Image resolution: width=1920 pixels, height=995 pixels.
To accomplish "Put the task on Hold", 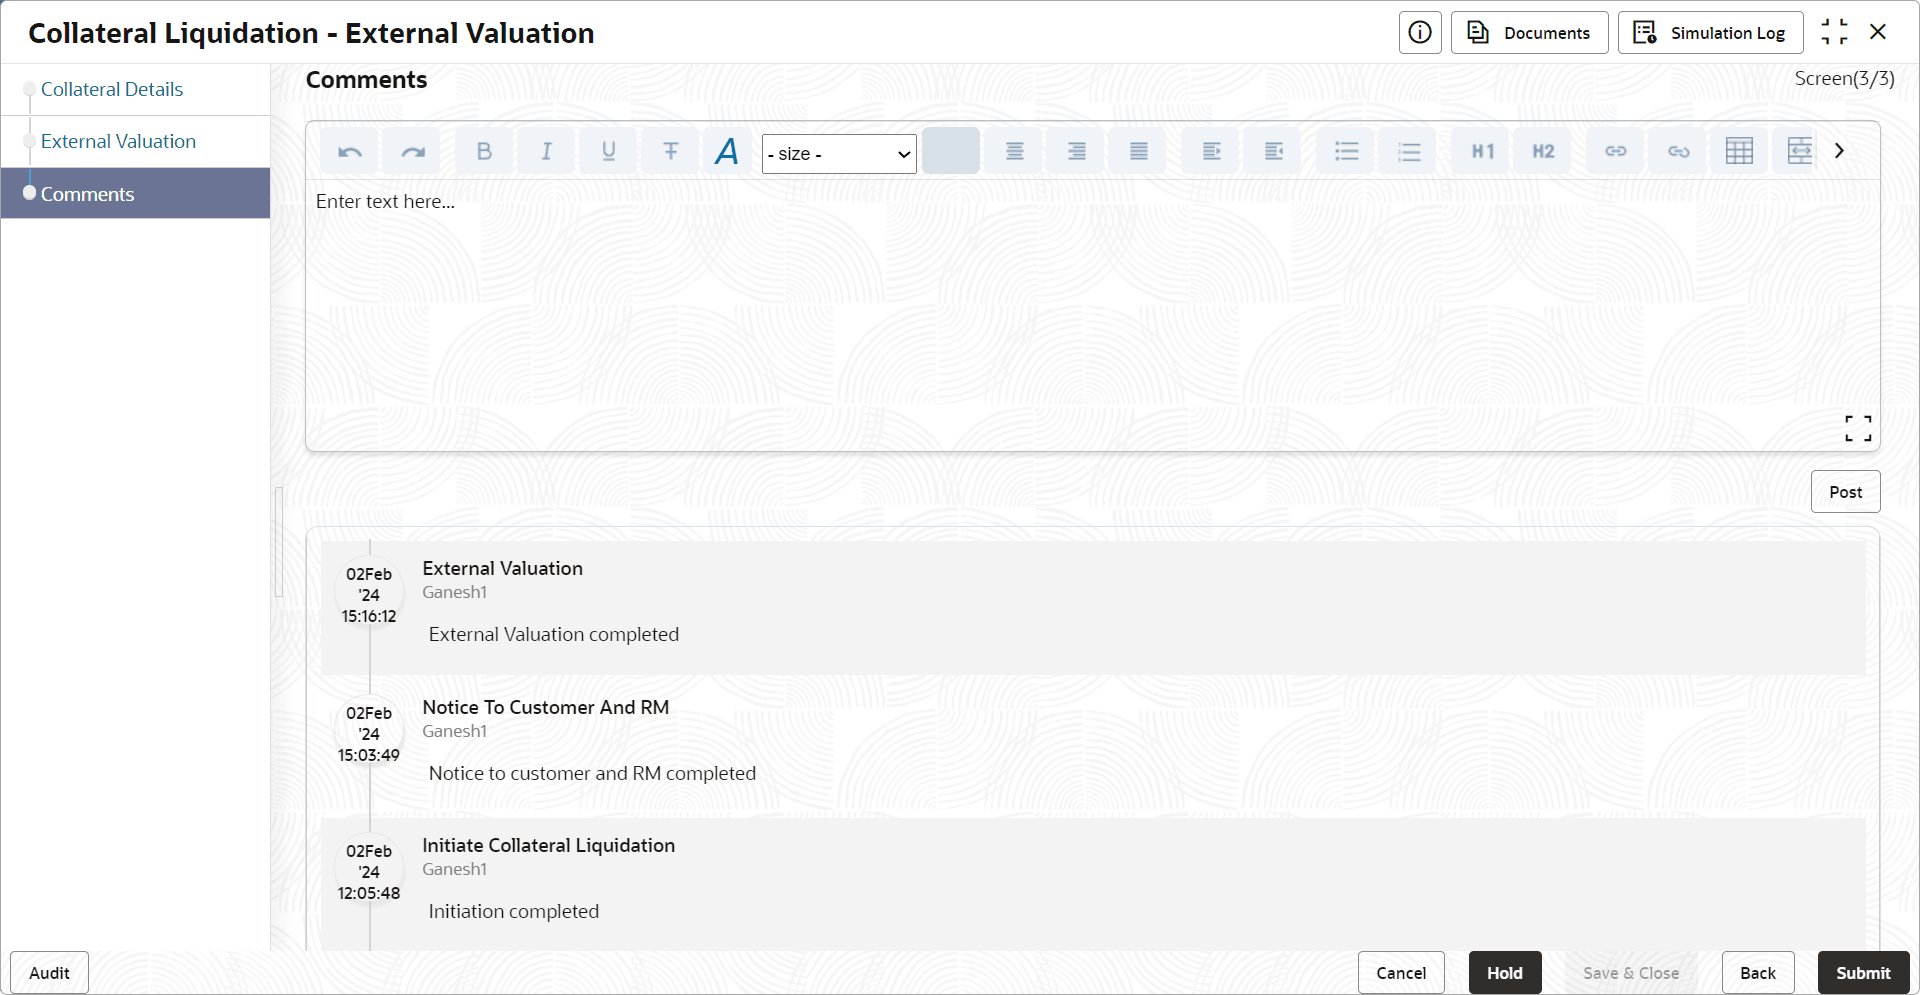I will pos(1505,973).
